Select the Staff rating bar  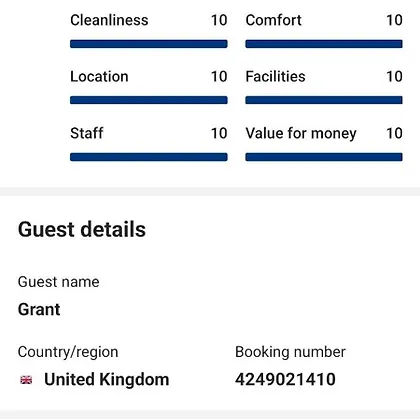pos(149,157)
